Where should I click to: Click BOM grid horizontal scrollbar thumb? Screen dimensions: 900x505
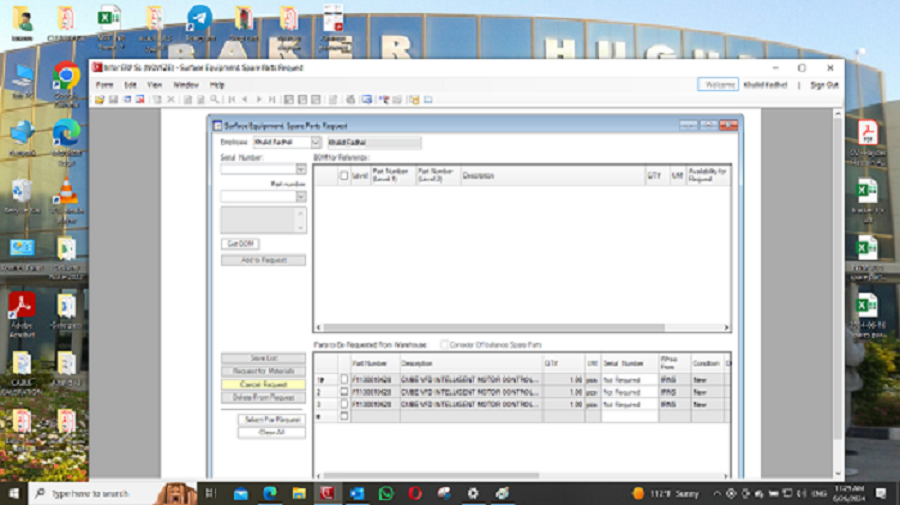click(494, 328)
